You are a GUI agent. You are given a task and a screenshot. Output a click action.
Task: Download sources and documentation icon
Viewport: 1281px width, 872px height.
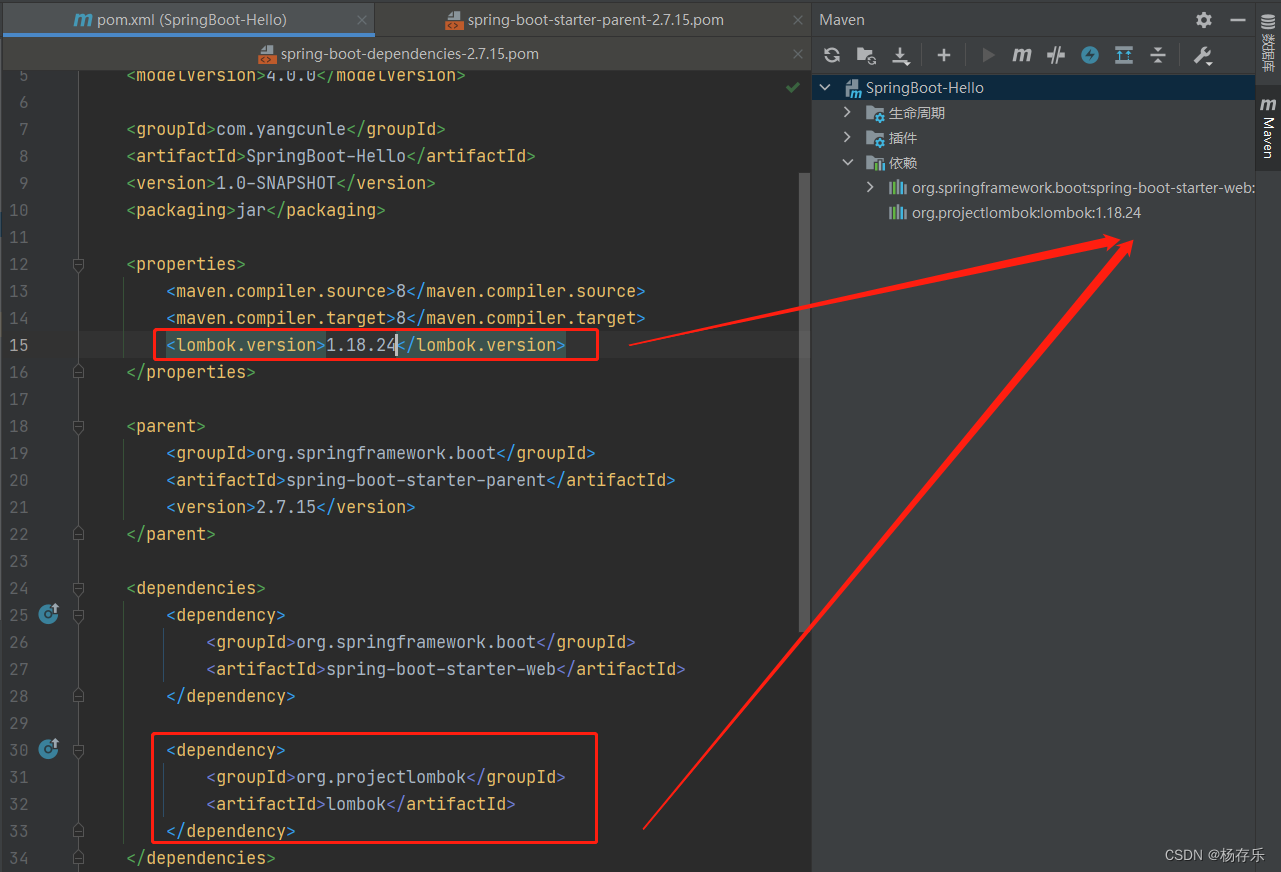[x=900, y=55]
